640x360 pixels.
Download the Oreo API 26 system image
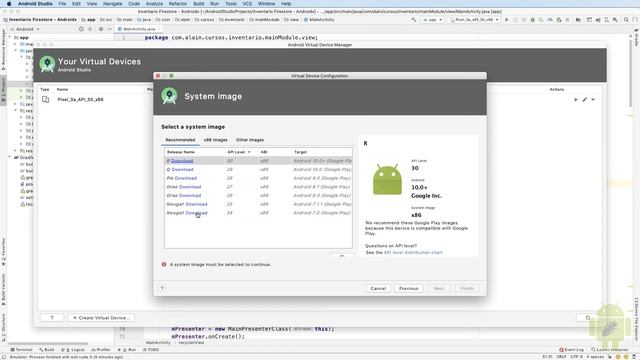[x=190, y=196]
